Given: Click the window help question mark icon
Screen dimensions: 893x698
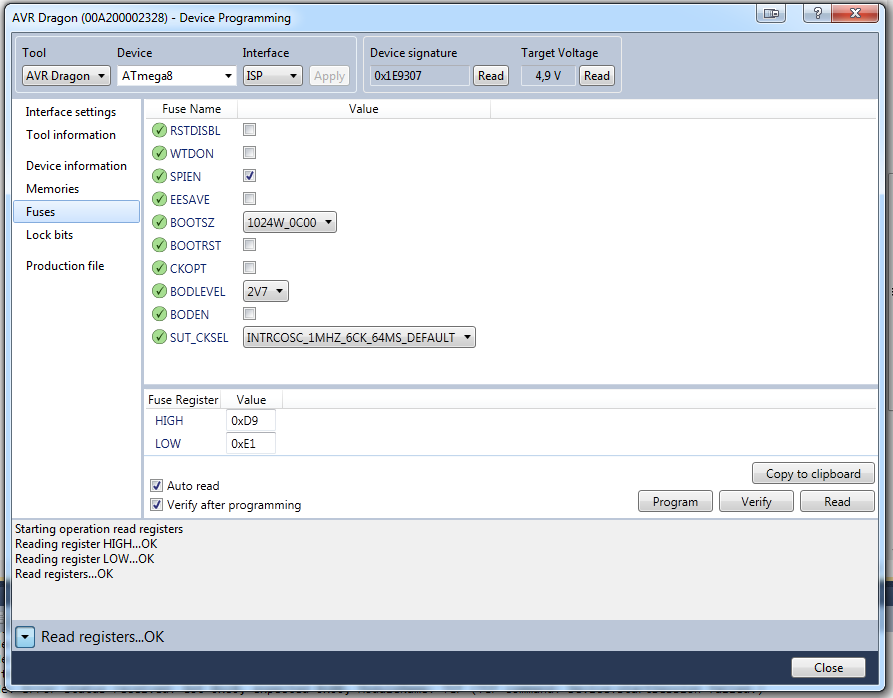Looking at the screenshot, I should 817,13.
